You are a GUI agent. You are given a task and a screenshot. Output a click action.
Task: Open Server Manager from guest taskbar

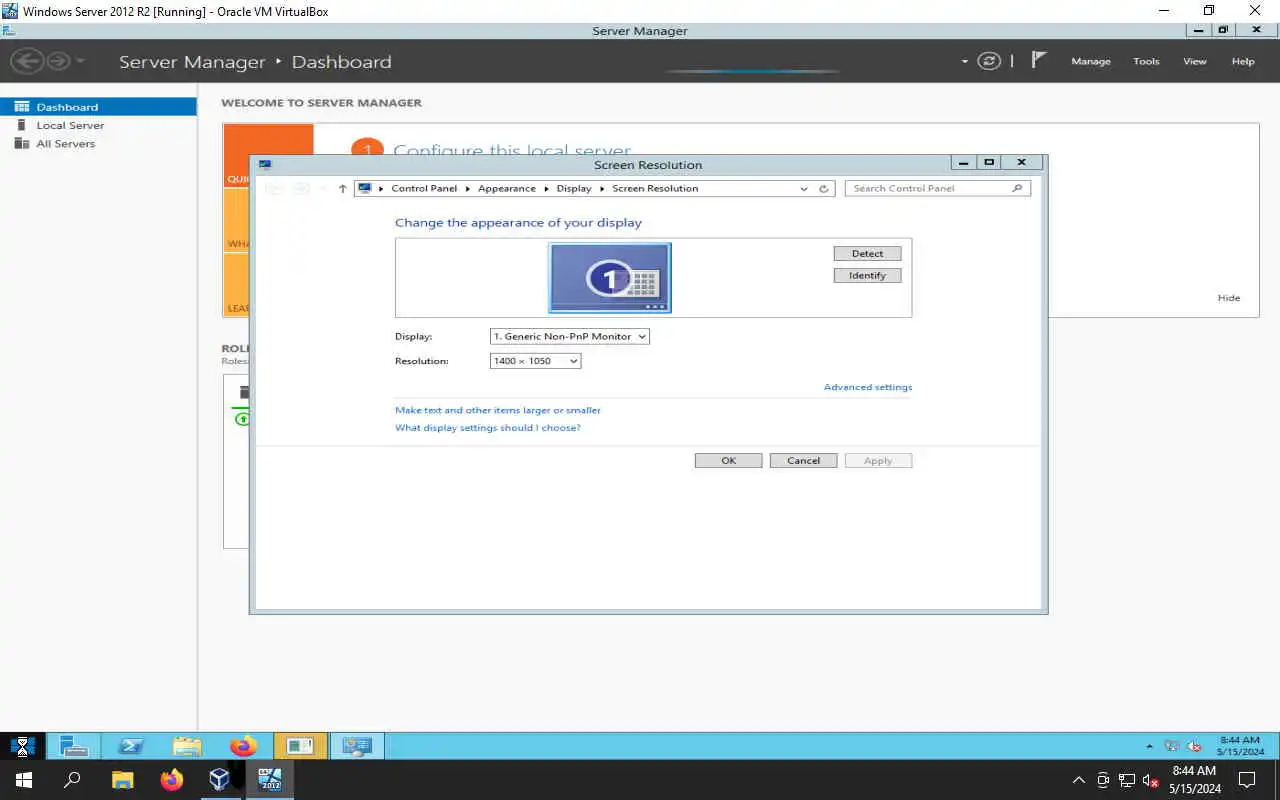tap(74, 746)
